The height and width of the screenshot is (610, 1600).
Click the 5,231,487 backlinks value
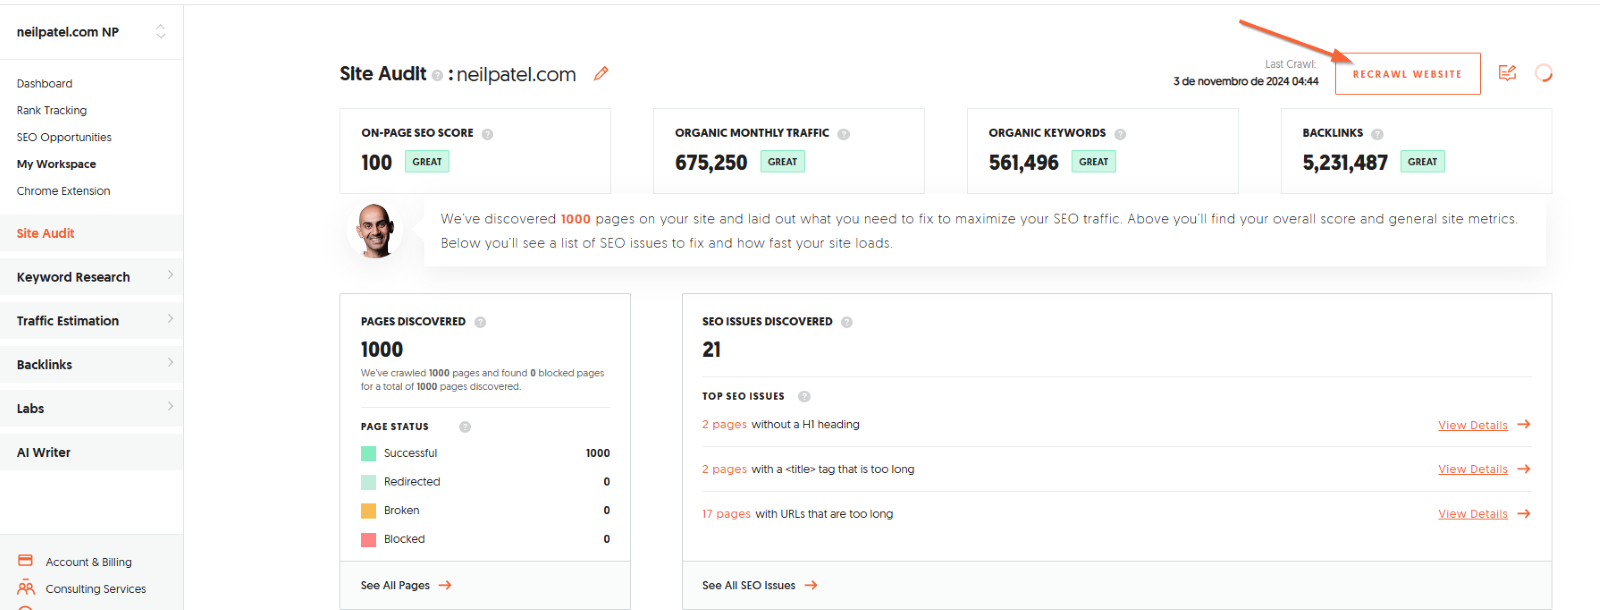tap(1345, 163)
